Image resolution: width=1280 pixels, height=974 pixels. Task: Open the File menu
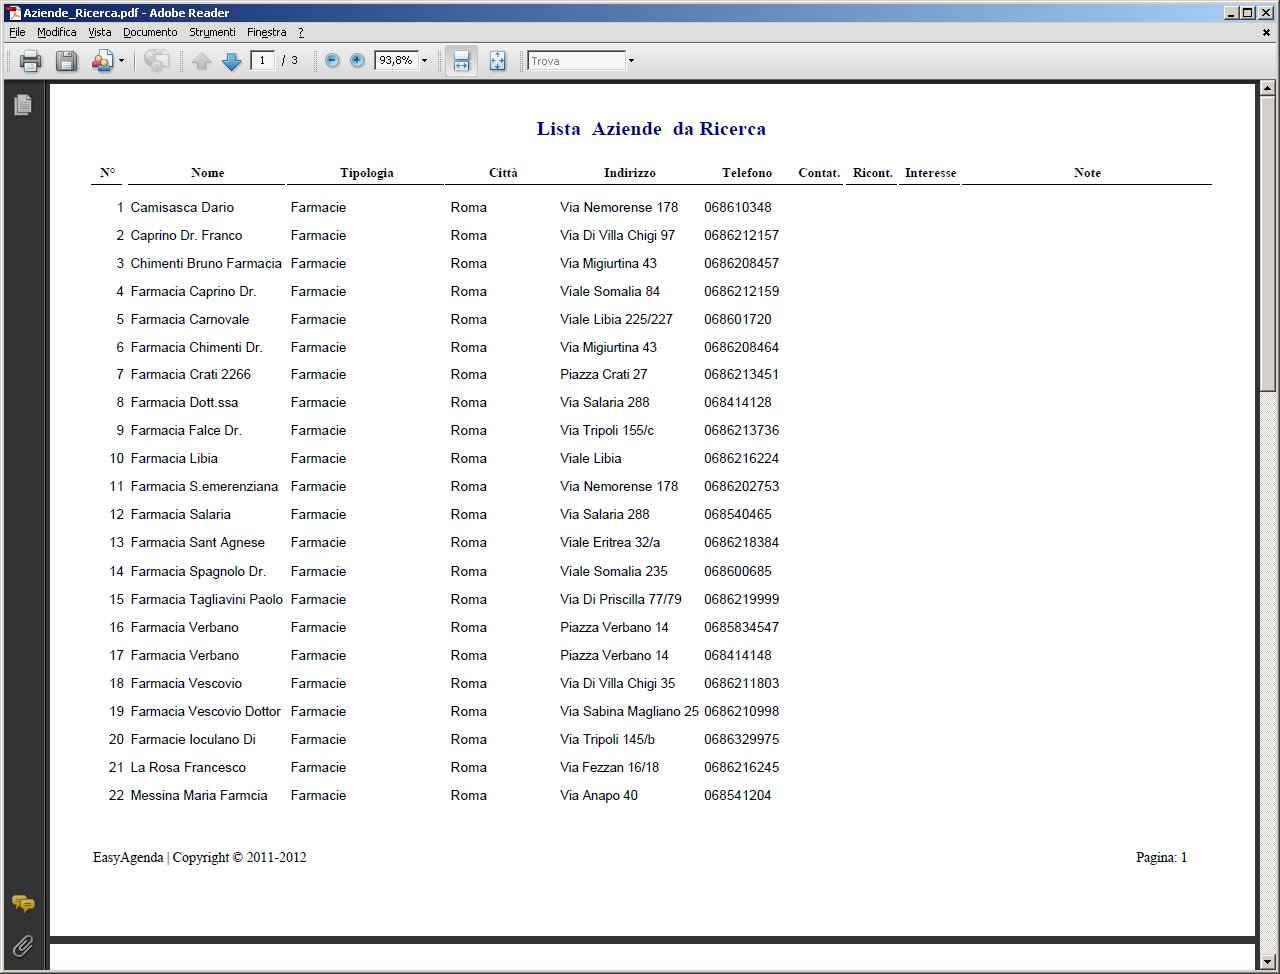click(x=18, y=32)
